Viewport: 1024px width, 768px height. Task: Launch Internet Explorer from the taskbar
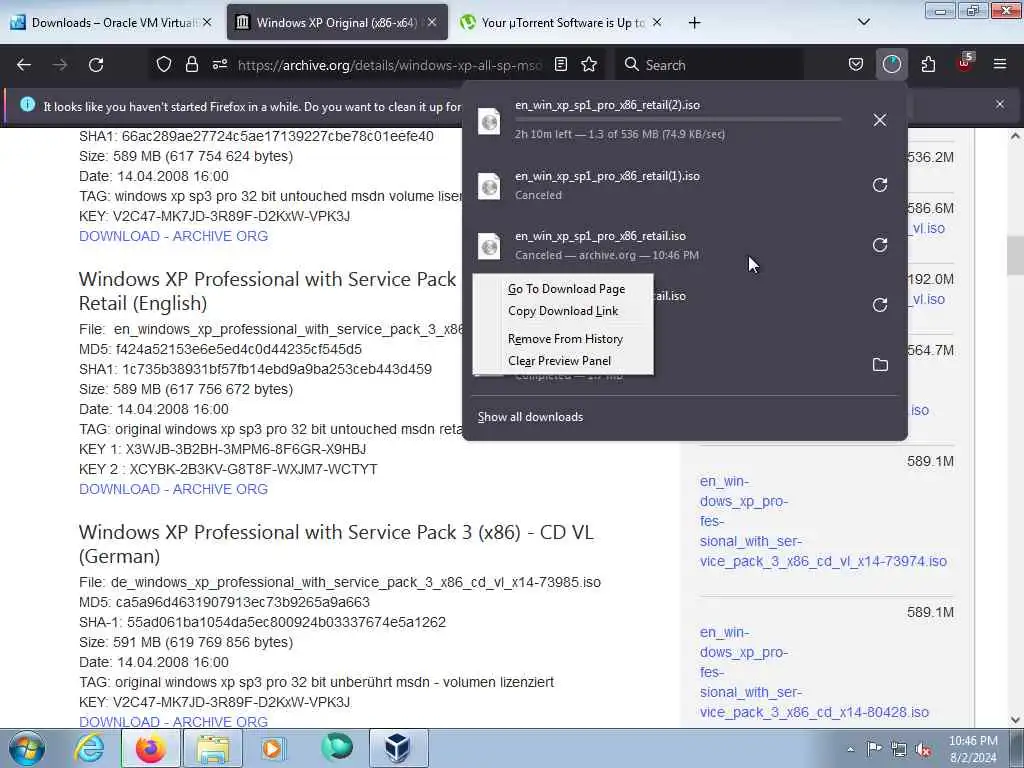tap(89, 748)
